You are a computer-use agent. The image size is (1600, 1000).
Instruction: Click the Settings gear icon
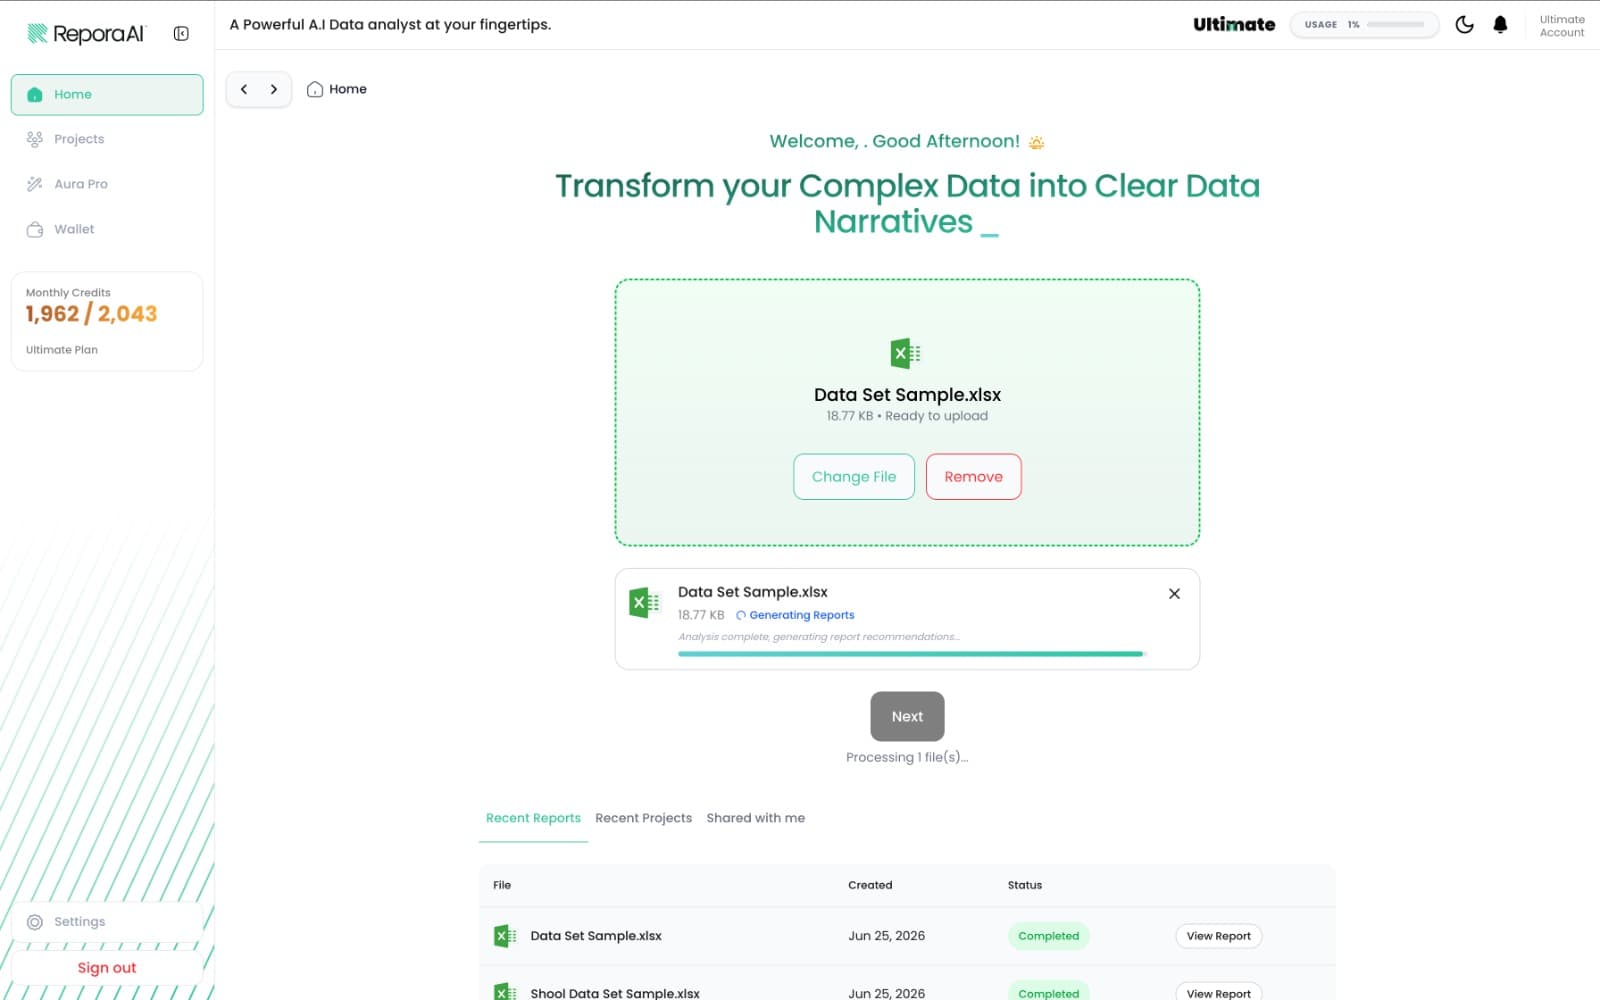click(35, 922)
